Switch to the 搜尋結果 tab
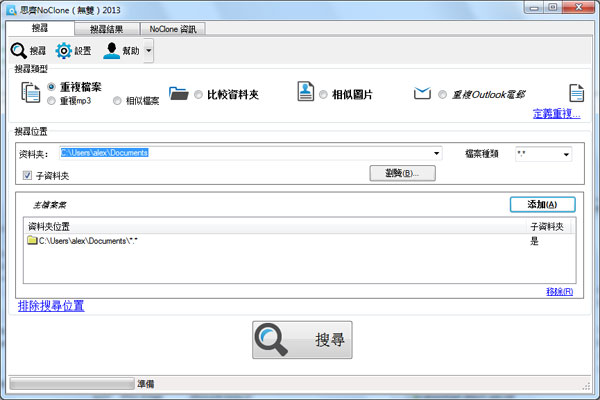600x400 pixels. click(106, 29)
